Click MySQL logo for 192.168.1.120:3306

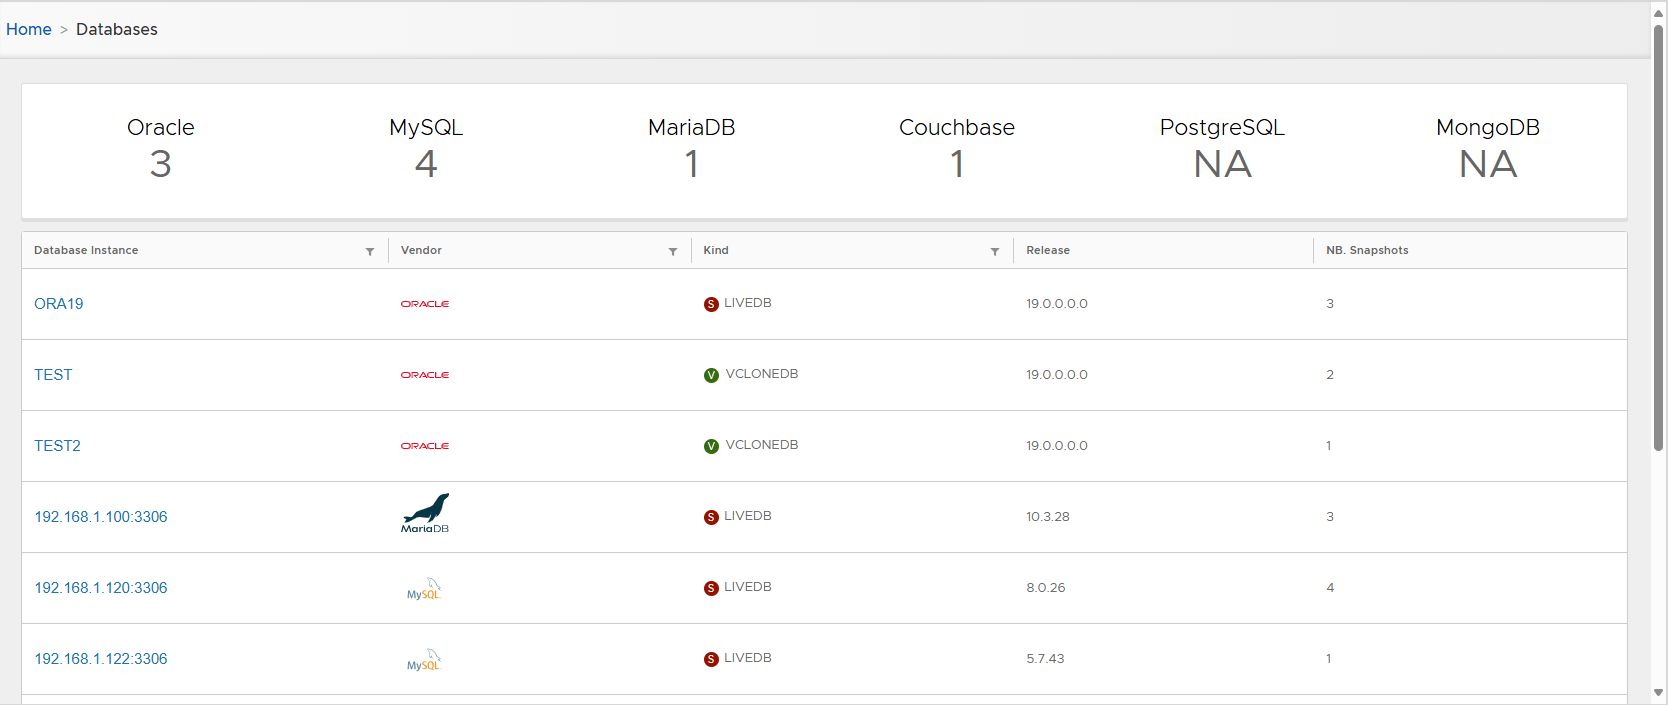pos(424,589)
